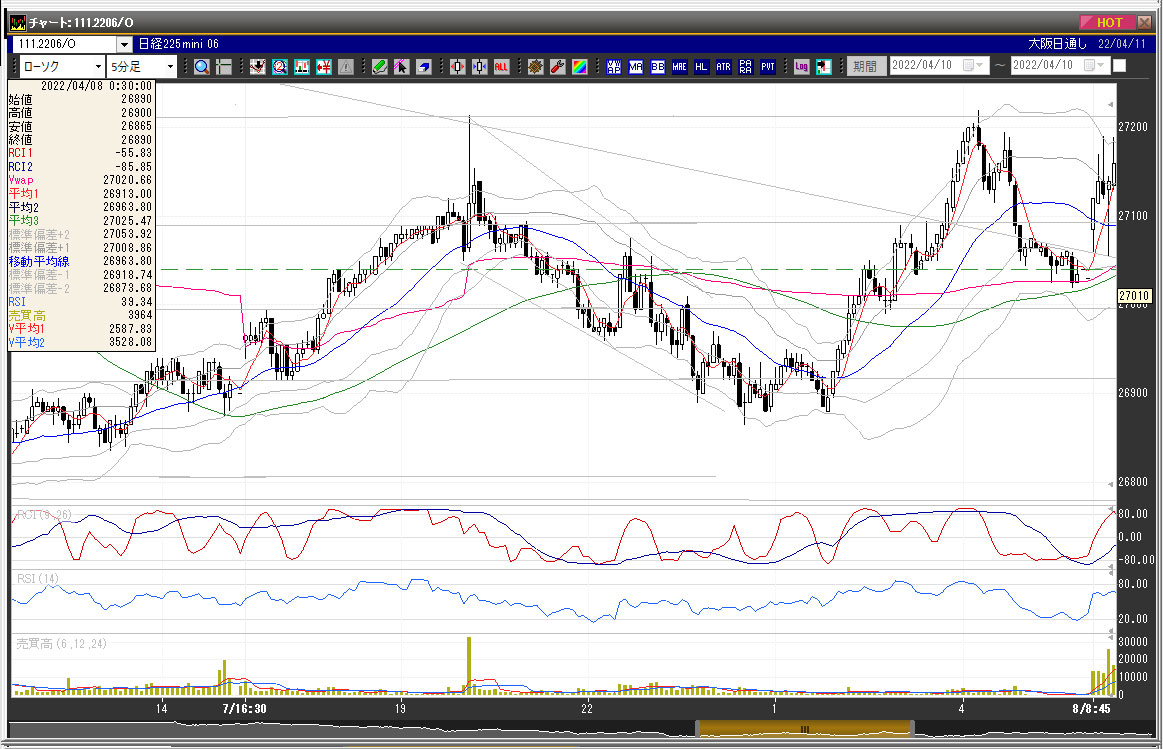This screenshot has width=1163, height=749.
Task: Click the chart with down-arrow icon
Action: [257, 67]
